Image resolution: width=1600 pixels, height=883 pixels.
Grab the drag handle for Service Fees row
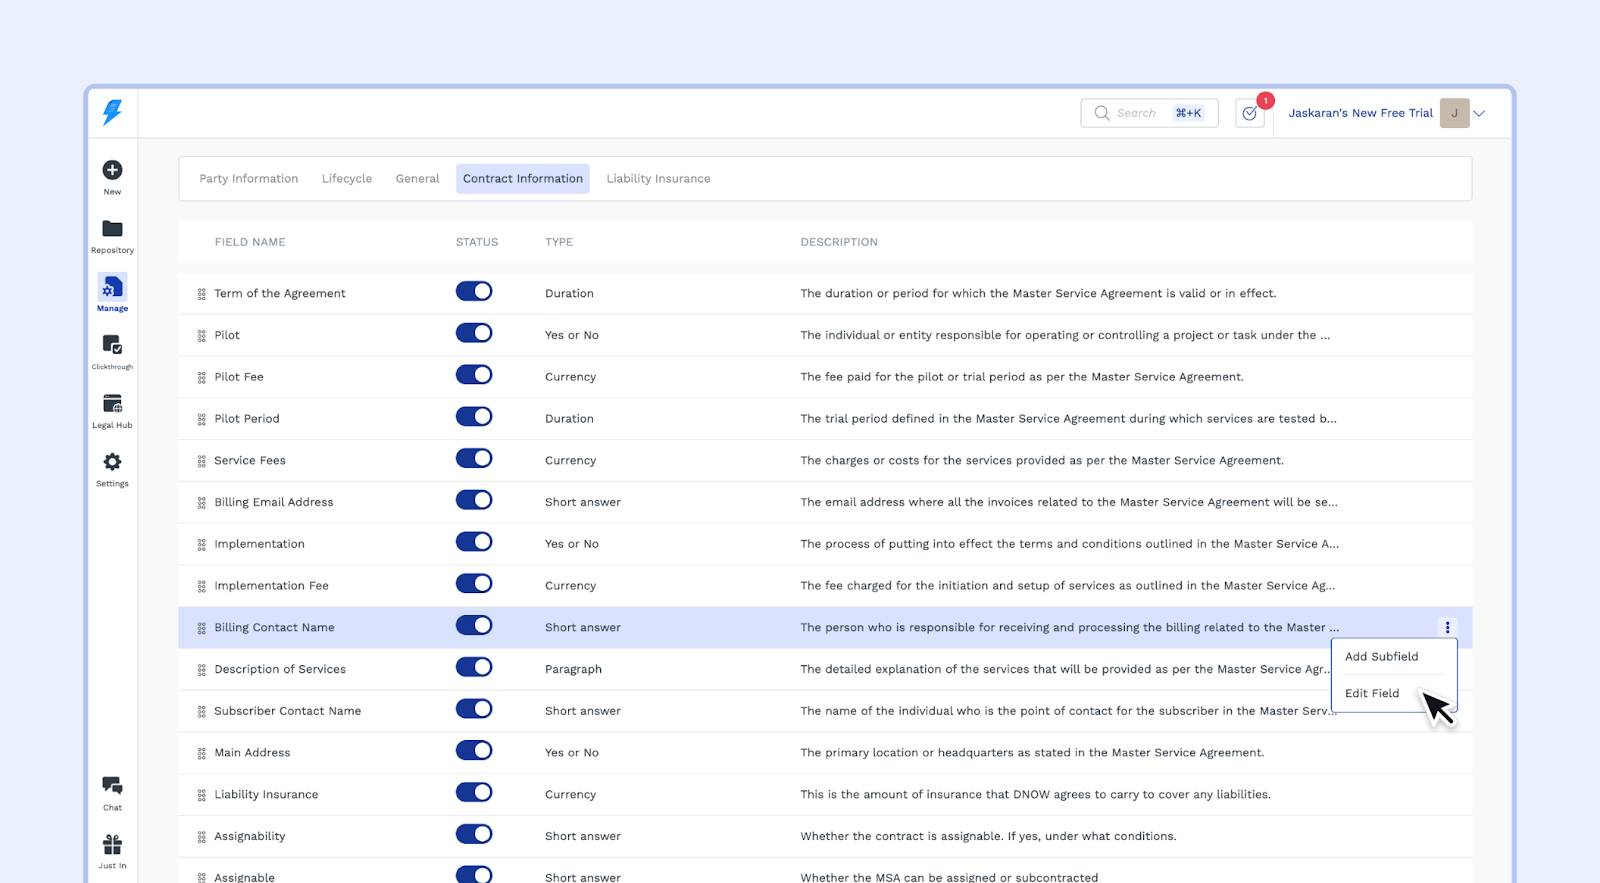point(202,461)
